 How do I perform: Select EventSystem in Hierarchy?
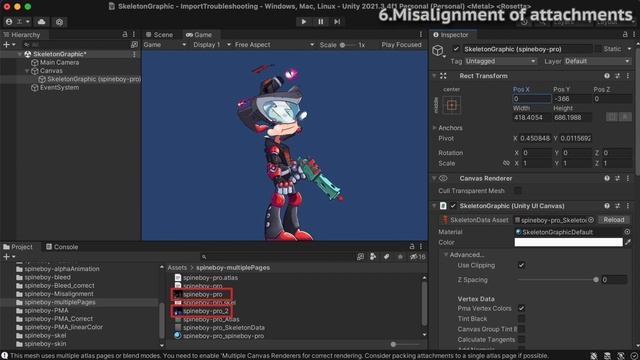click(x=59, y=87)
